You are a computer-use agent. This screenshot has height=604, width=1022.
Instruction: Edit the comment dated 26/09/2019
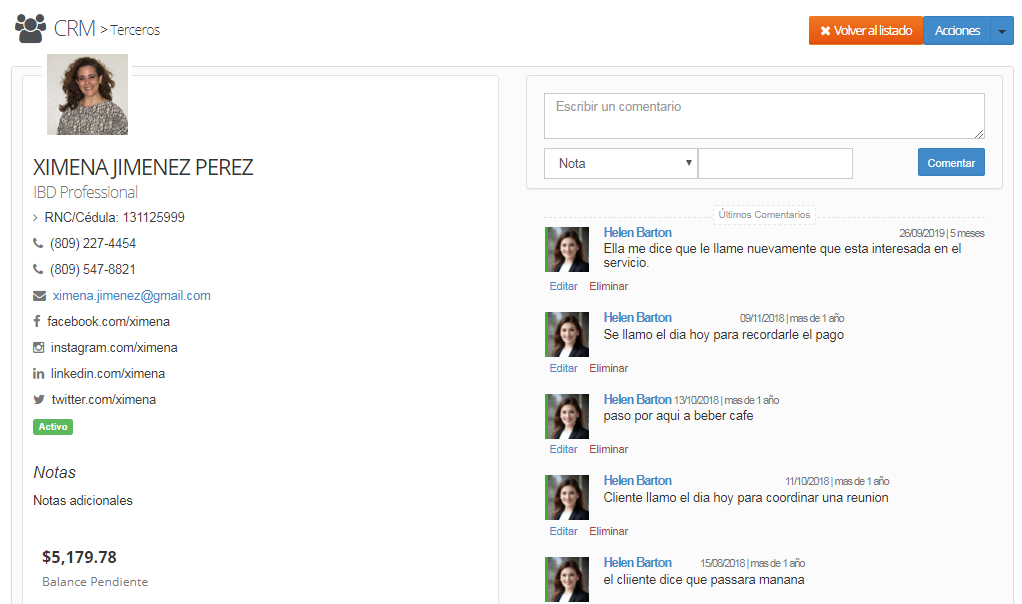563,286
